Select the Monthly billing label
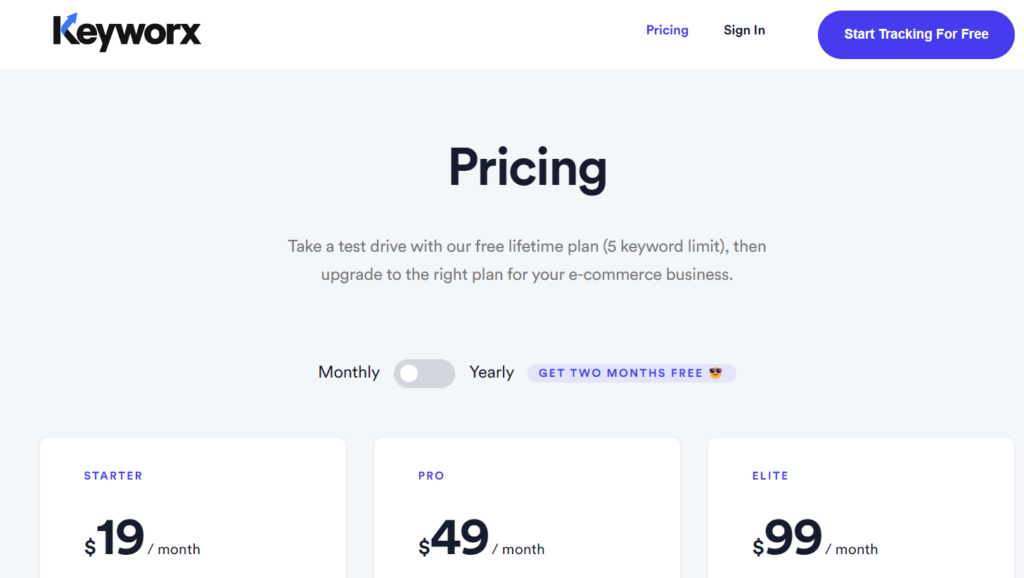This screenshot has height=578, width=1024. 349,372
